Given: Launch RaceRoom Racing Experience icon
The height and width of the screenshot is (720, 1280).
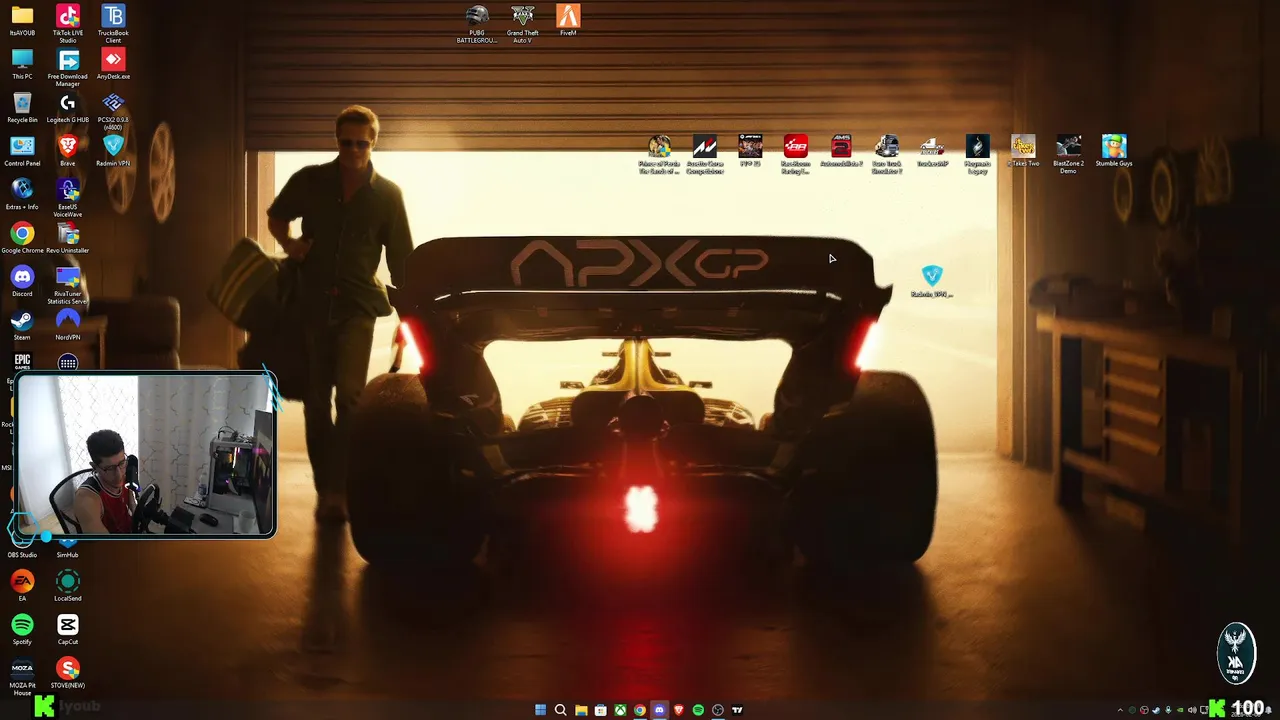Looking at the screenshot, I should pyautogui.click(x=795, y=154).
